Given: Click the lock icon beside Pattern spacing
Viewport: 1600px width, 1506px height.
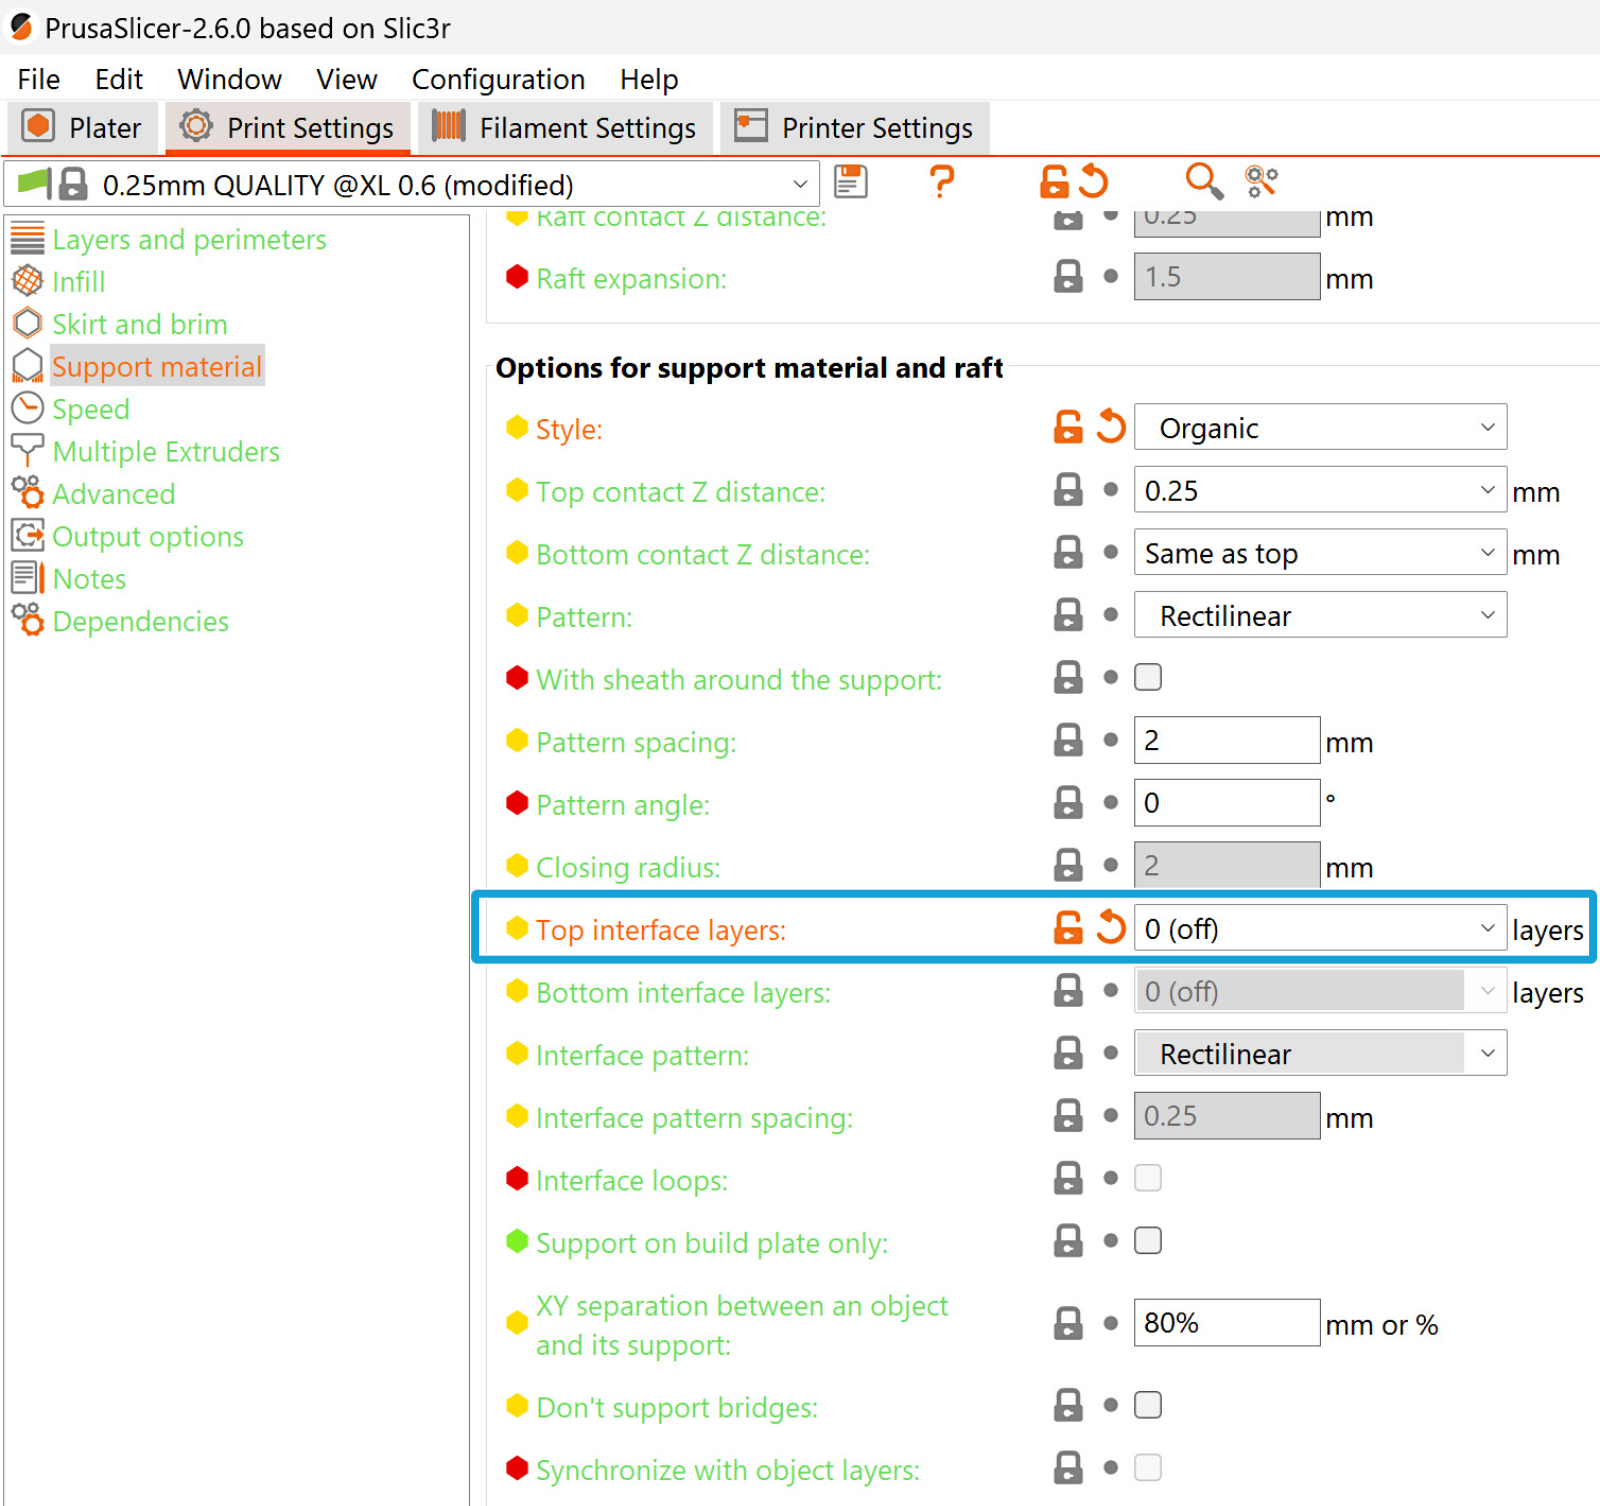Looking at the screenshot, I should tap(1068, 741).
